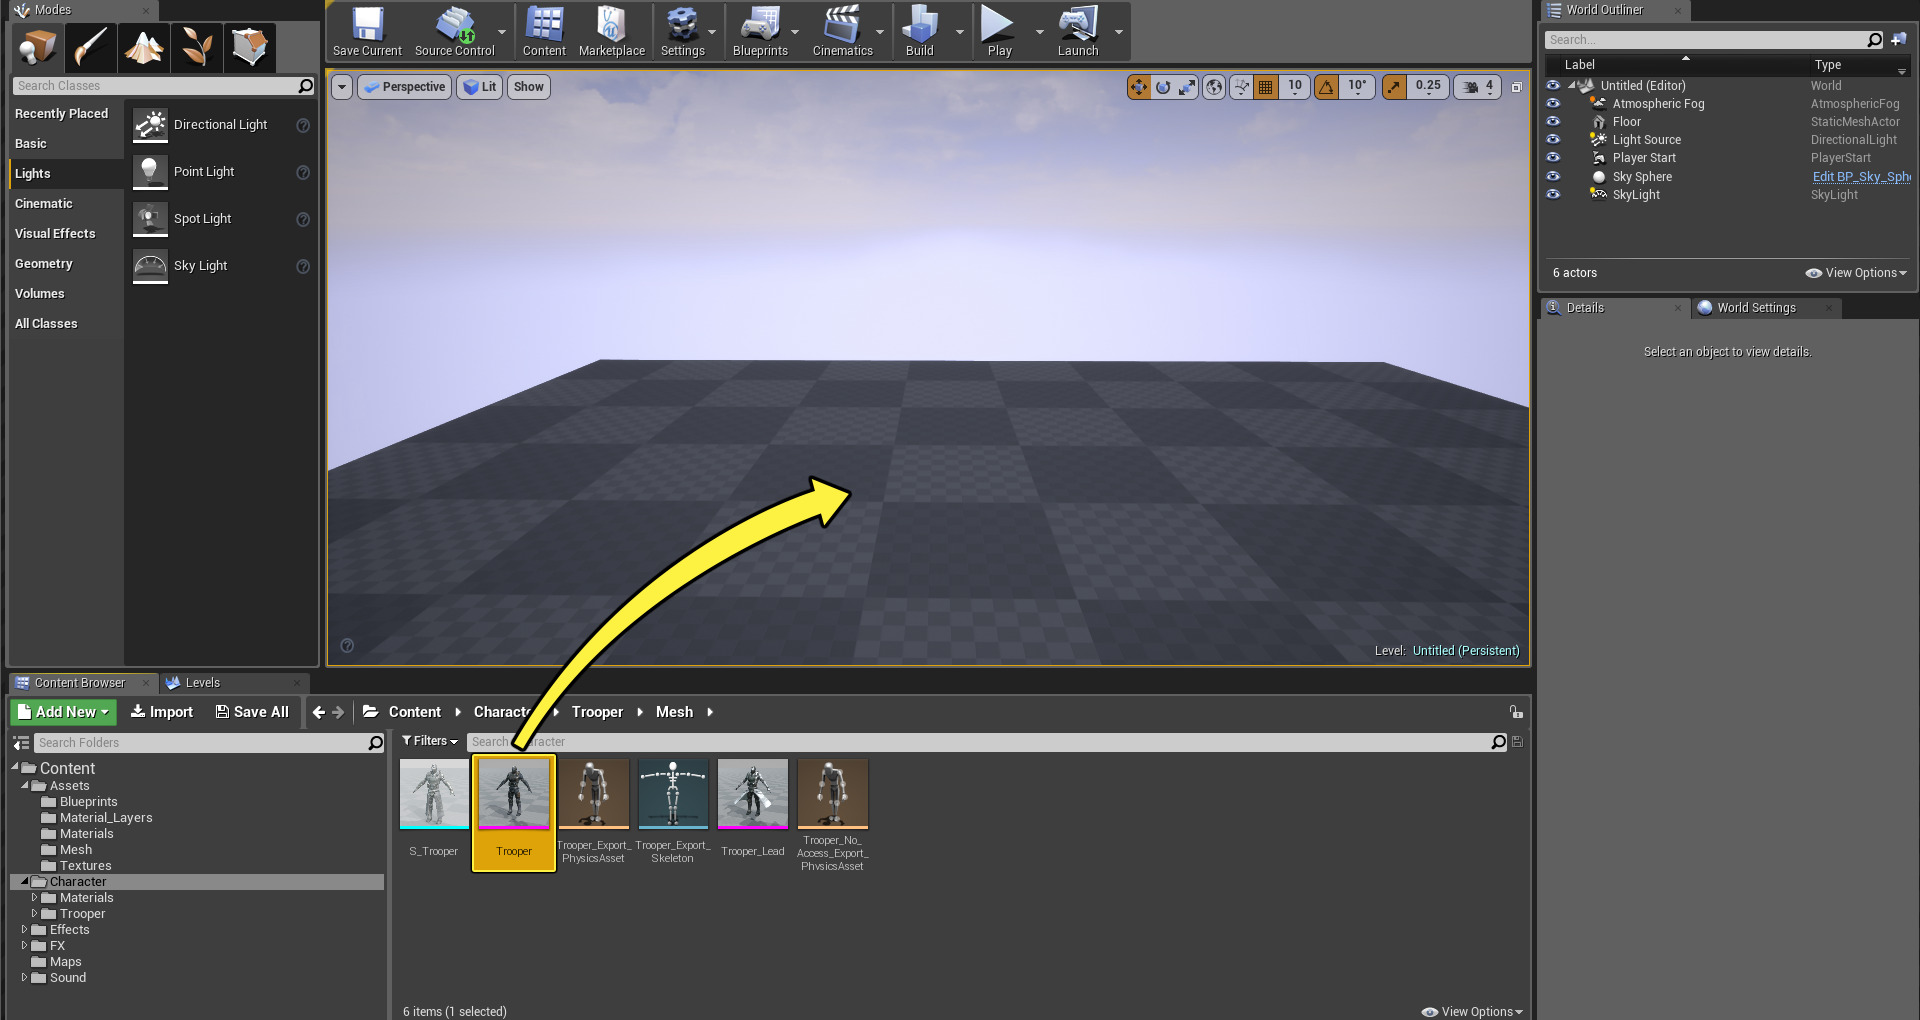Toggle grid snapping in the viewport

1266,87
